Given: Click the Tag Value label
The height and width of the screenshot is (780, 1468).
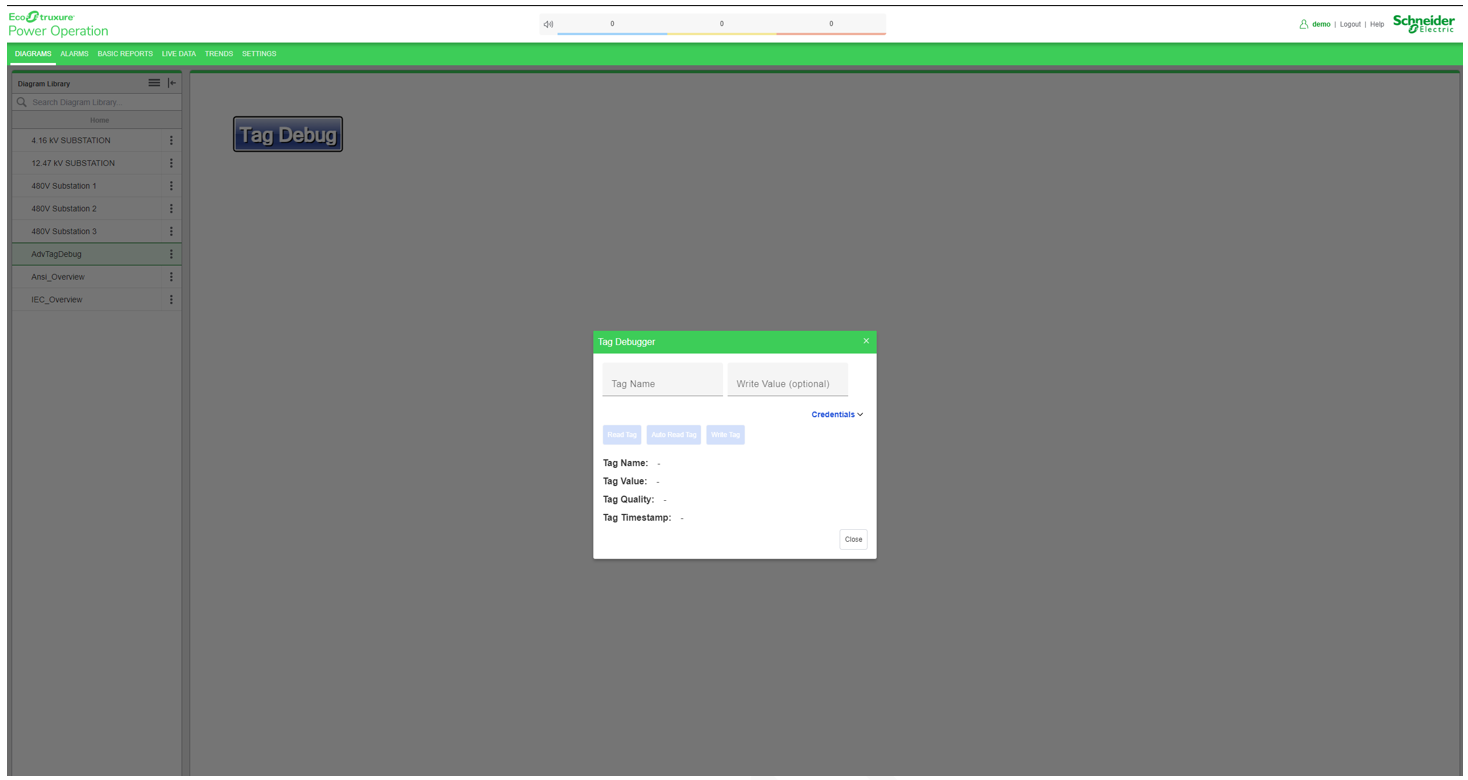Looking at the screenshot, I should coord(625,481).
